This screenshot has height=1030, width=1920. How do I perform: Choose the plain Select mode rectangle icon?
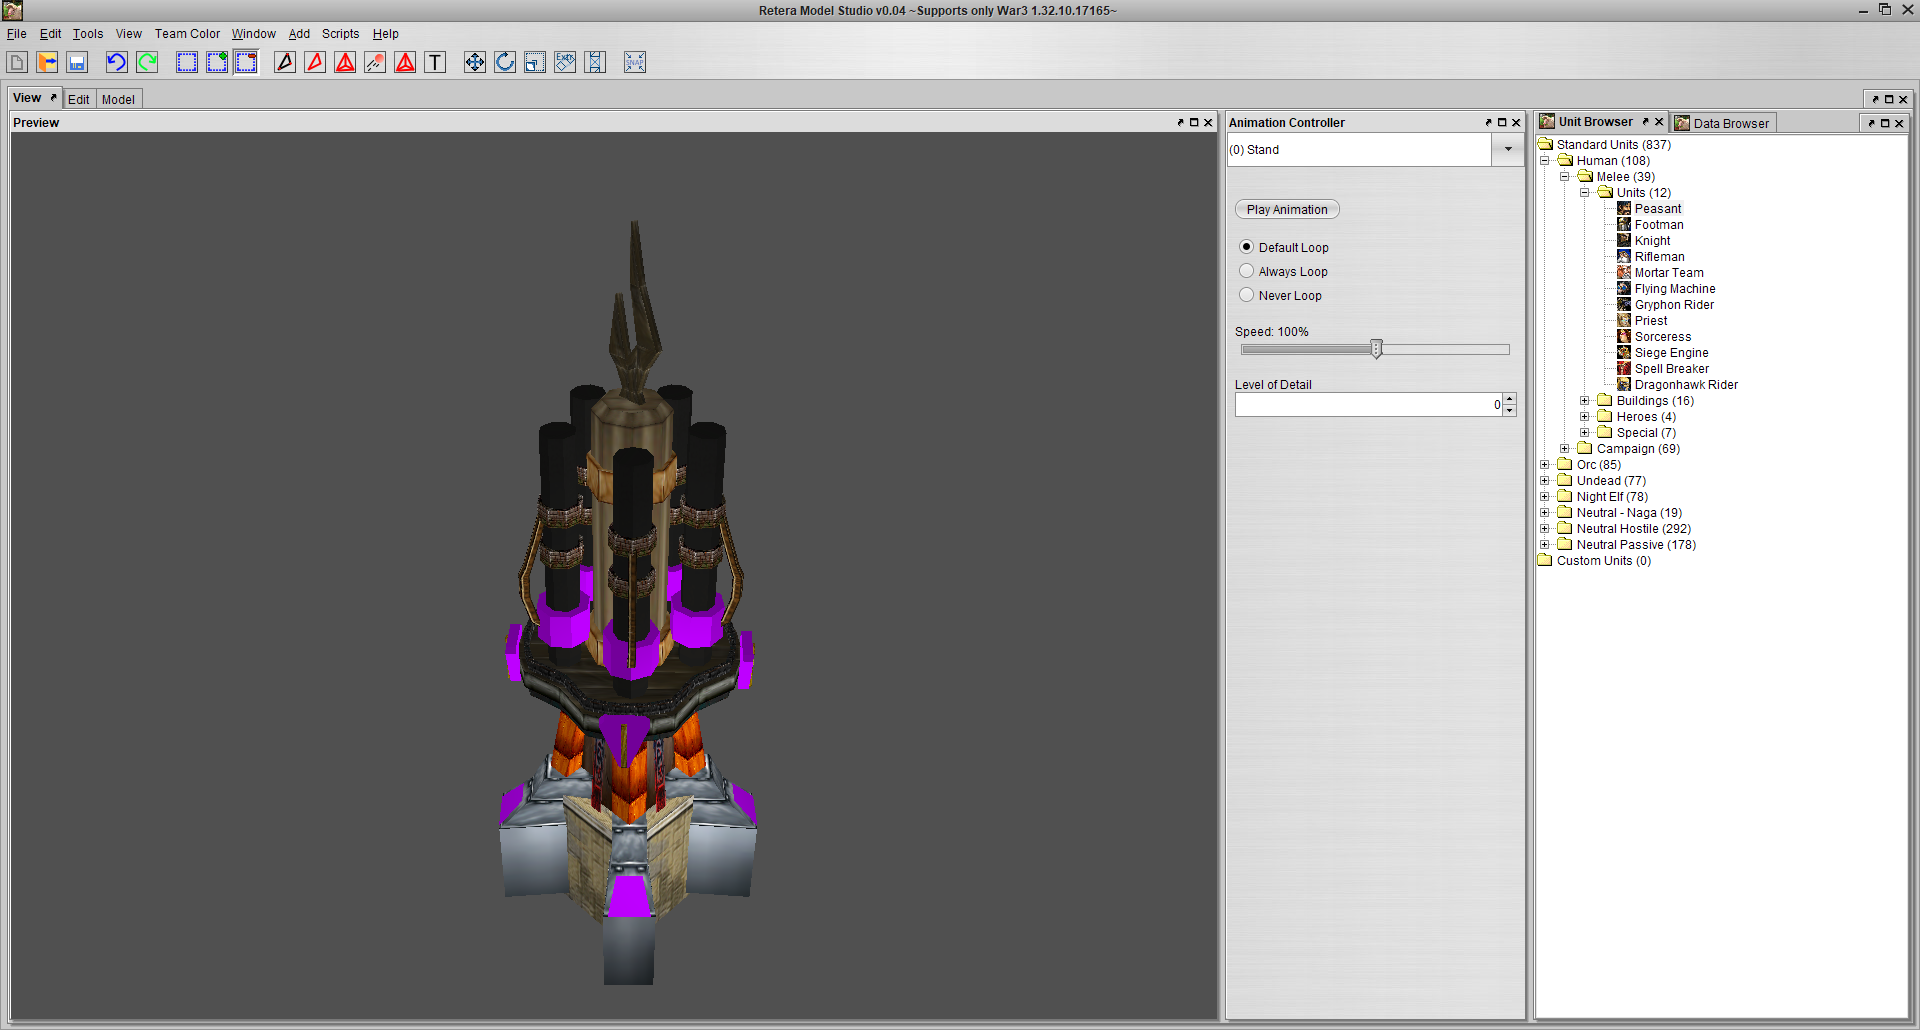click(187, 62)
